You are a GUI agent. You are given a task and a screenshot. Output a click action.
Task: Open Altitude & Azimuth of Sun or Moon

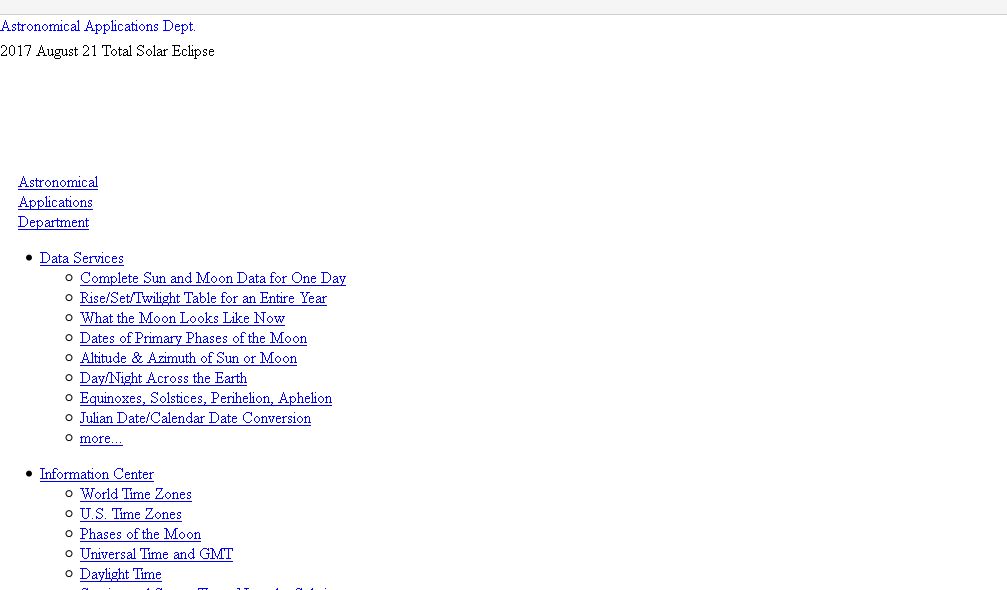coord(188,358)
